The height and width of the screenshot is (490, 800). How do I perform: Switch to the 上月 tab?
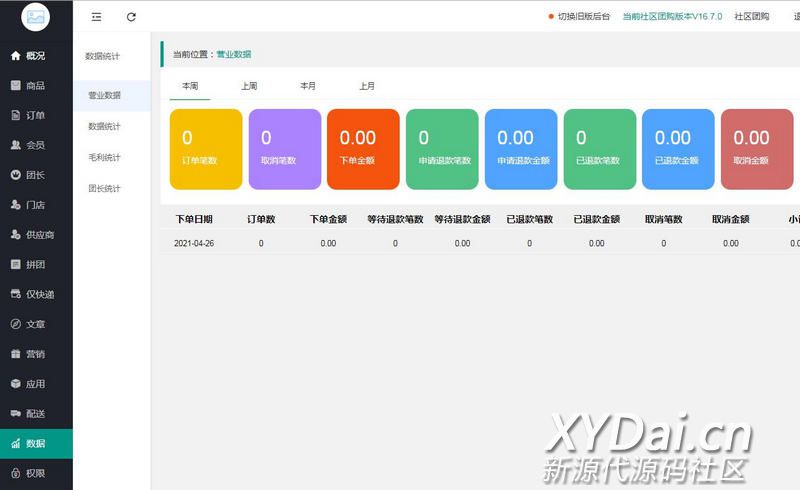pos(367,86)
